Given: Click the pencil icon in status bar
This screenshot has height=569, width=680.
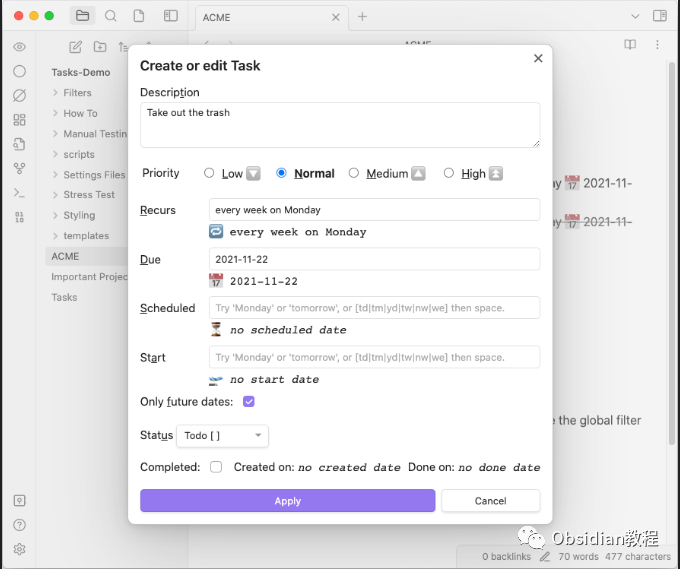Looking at the screenshot, I should (x=545, y=556).
